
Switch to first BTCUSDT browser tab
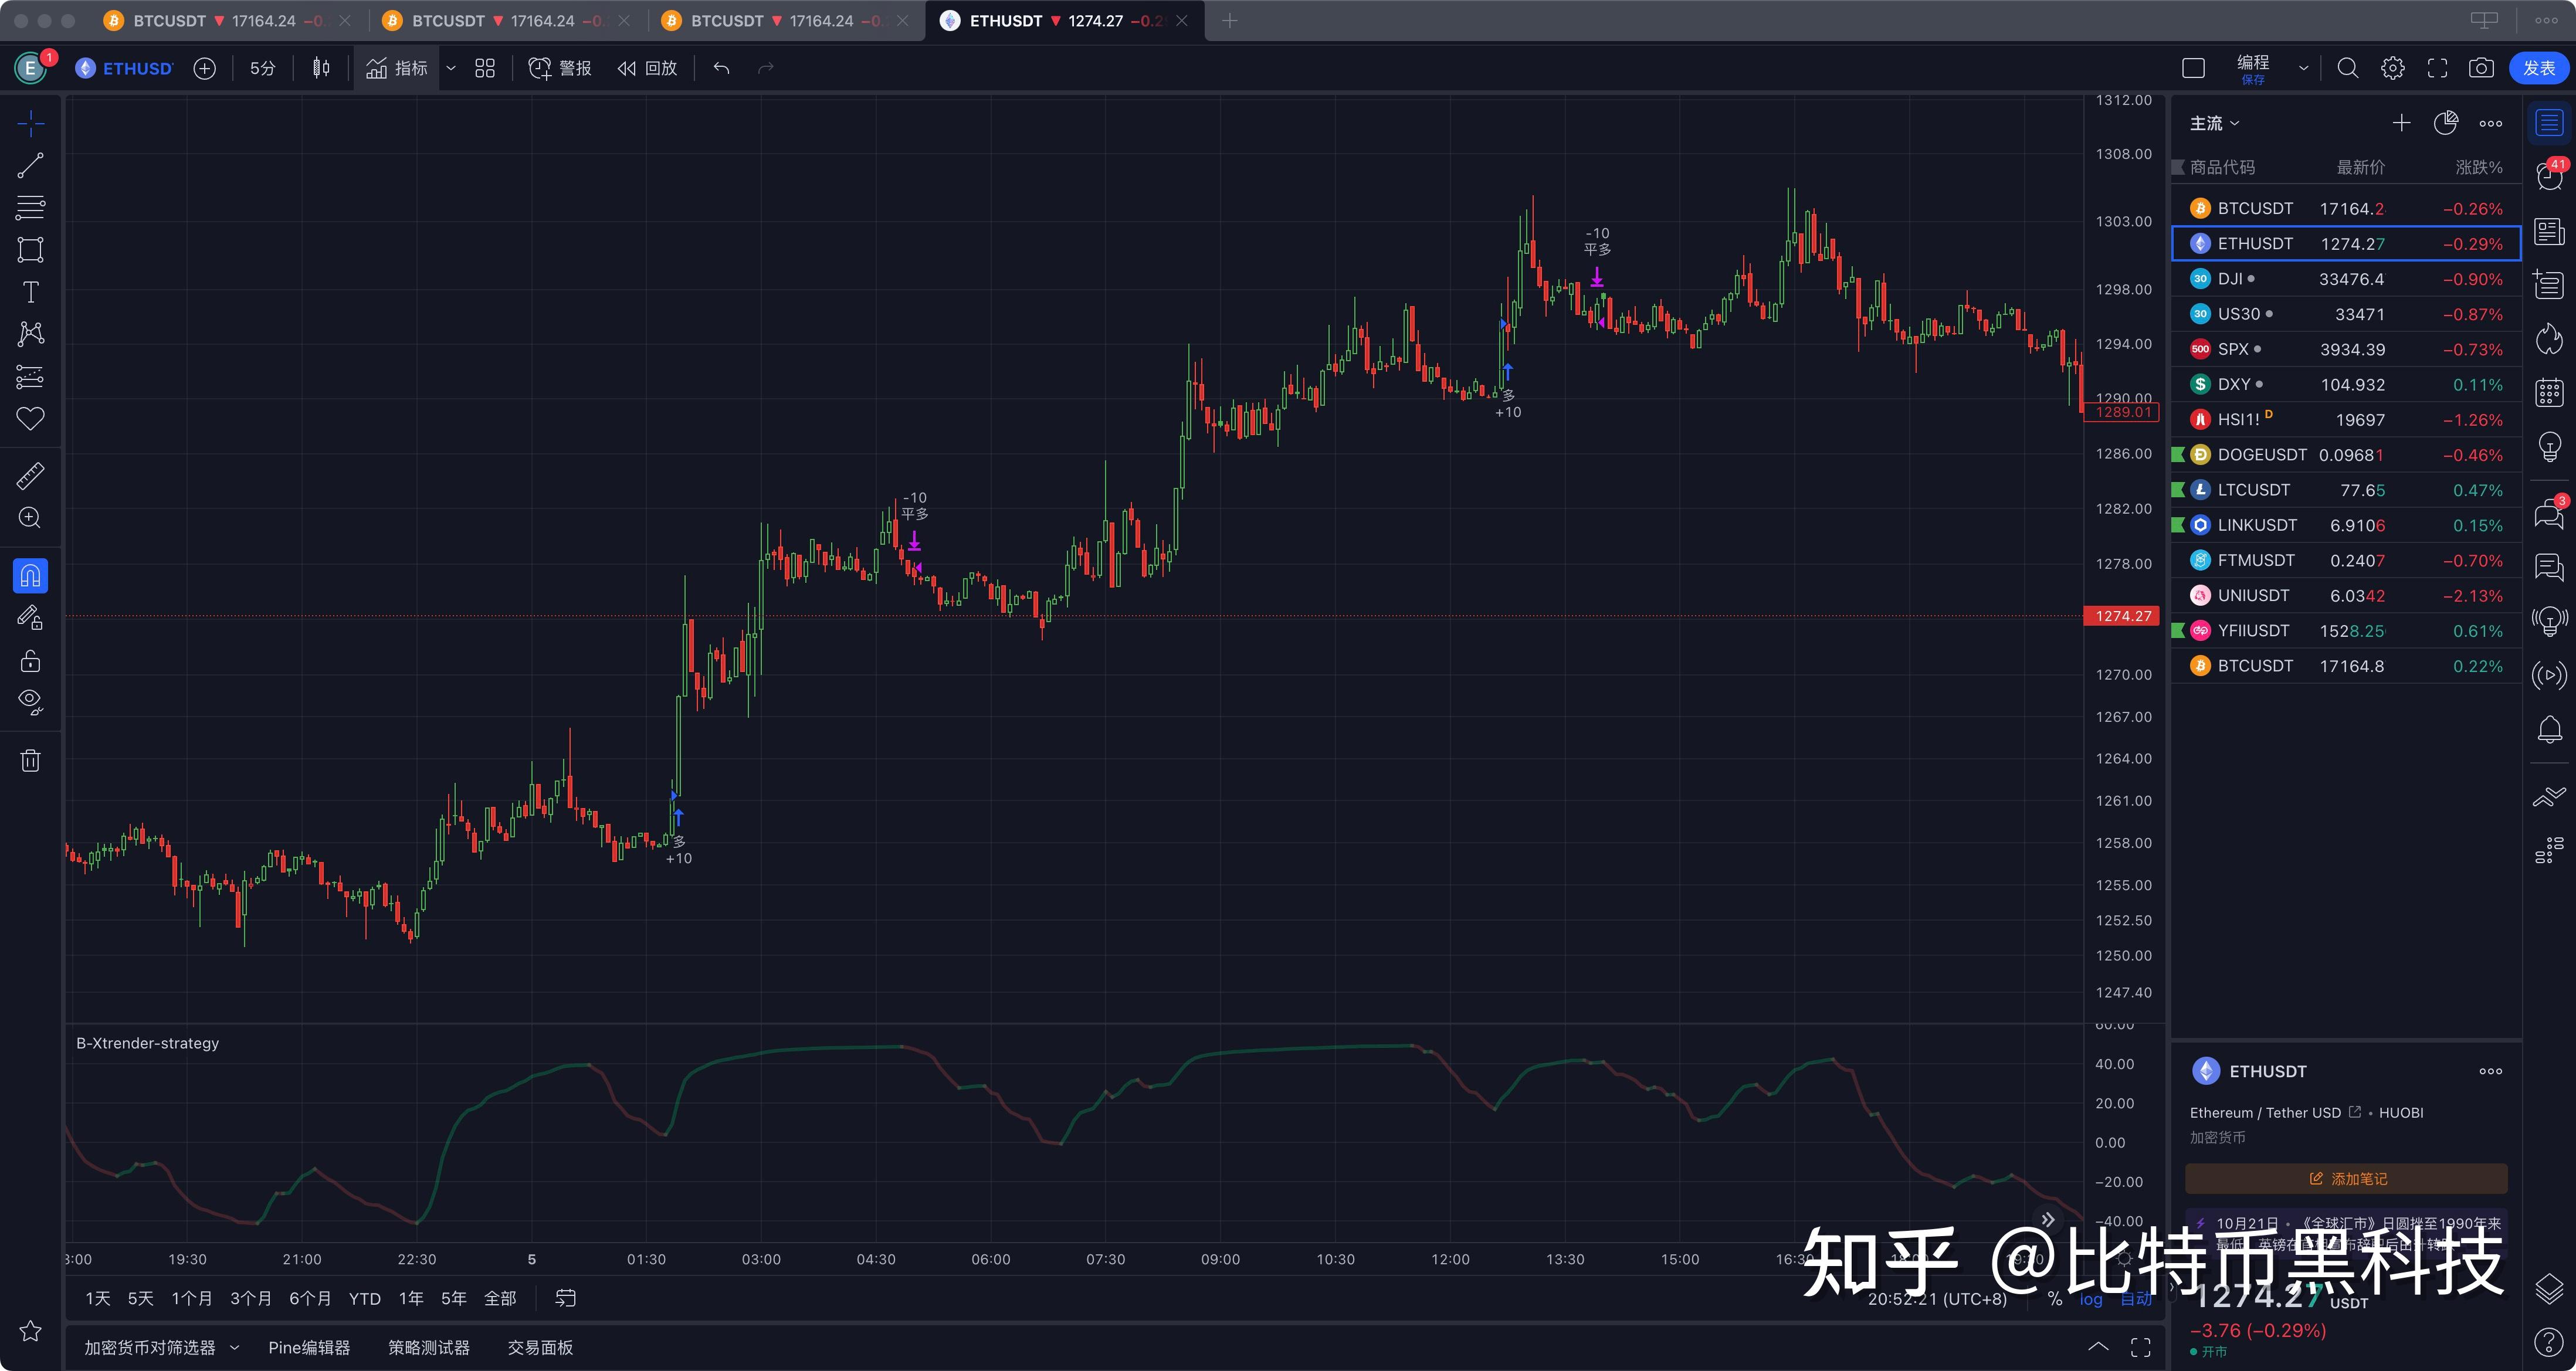coord(228,21)
